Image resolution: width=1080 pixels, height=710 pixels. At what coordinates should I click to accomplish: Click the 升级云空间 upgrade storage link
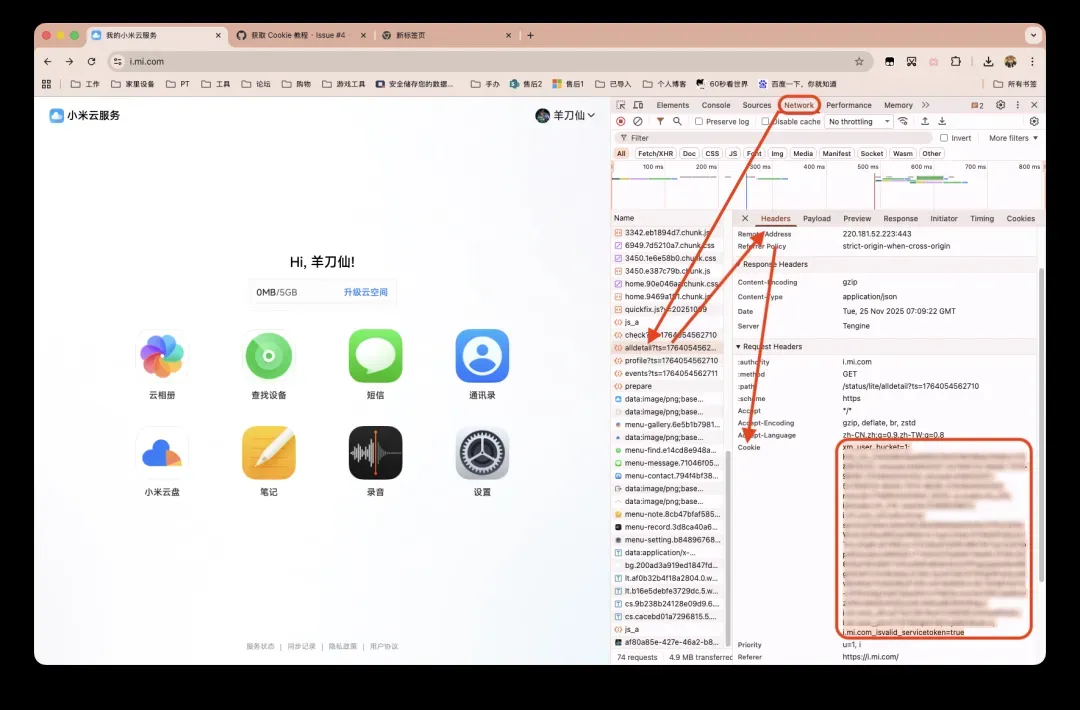coord(366,292)
